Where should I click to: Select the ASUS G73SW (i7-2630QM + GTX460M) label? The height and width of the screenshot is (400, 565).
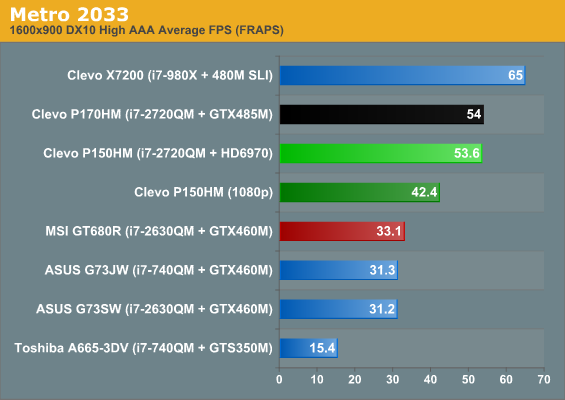click(x=154, y=309)
